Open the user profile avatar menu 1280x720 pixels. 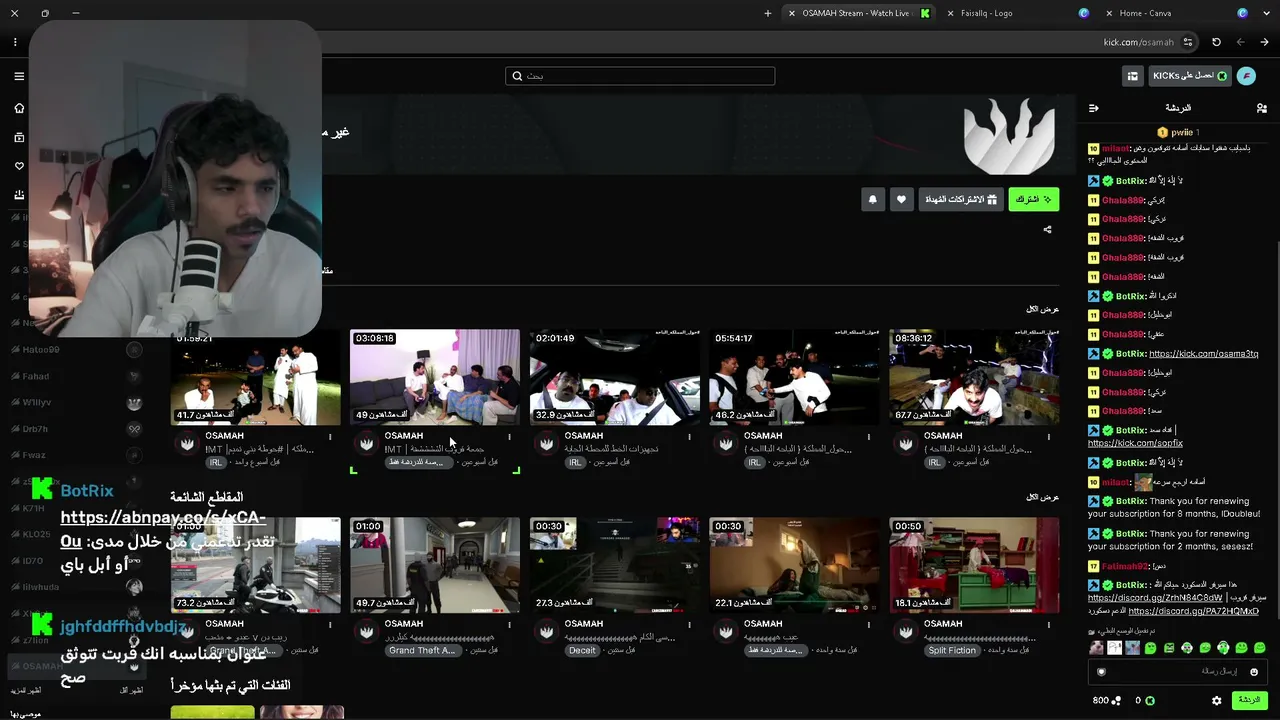(1246, 76)
